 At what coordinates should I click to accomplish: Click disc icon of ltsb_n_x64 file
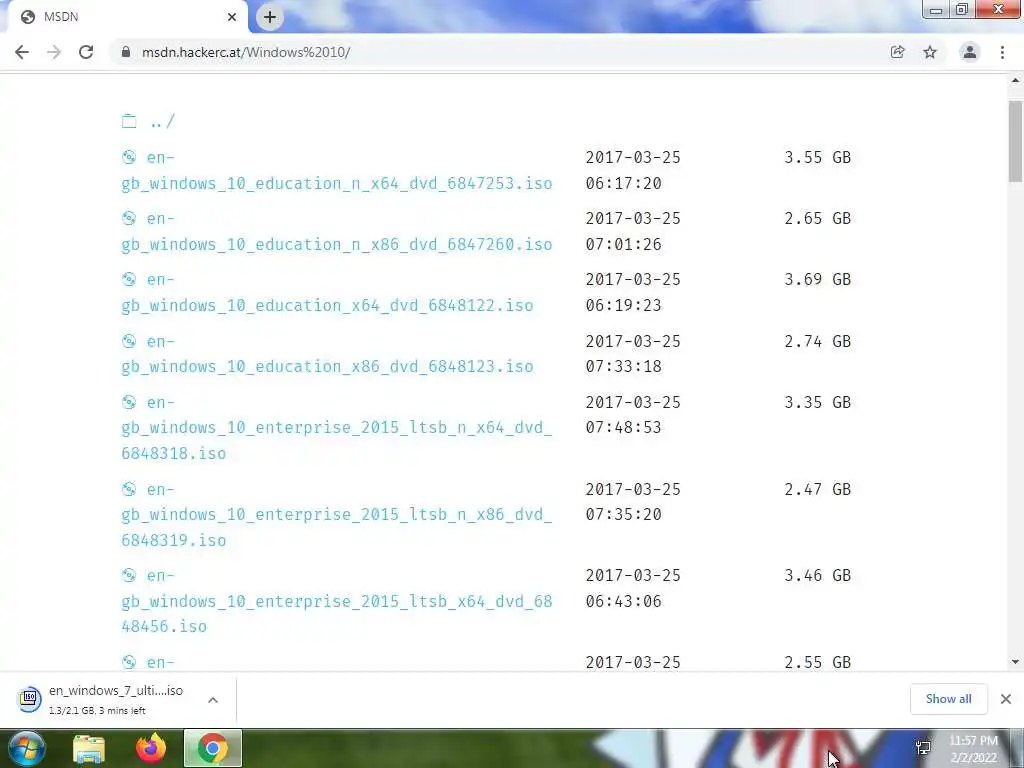coord(129,402)
